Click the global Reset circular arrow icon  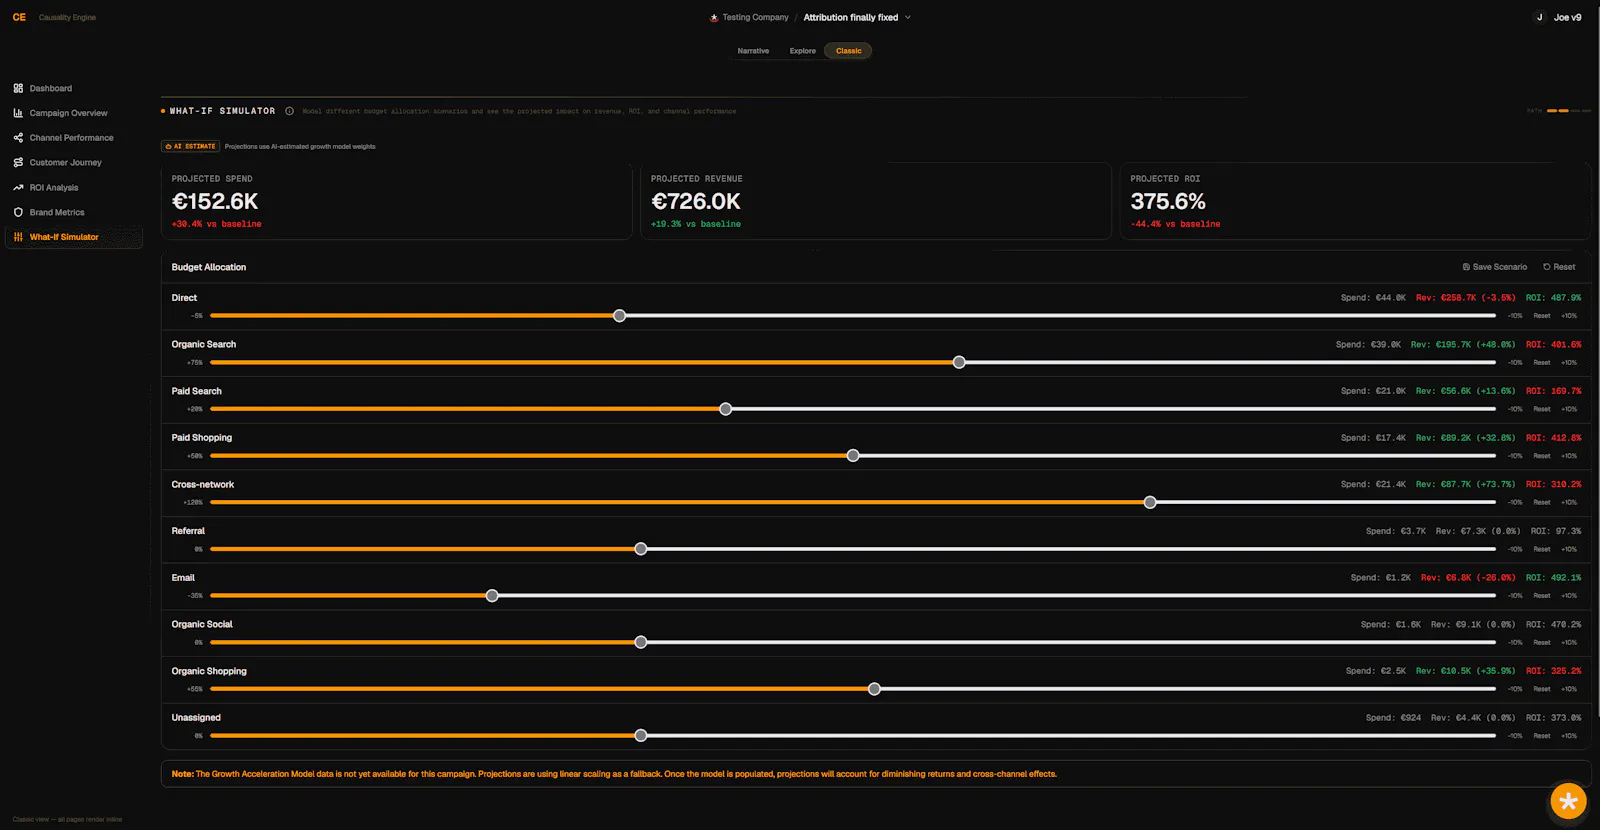(1546, 267)
